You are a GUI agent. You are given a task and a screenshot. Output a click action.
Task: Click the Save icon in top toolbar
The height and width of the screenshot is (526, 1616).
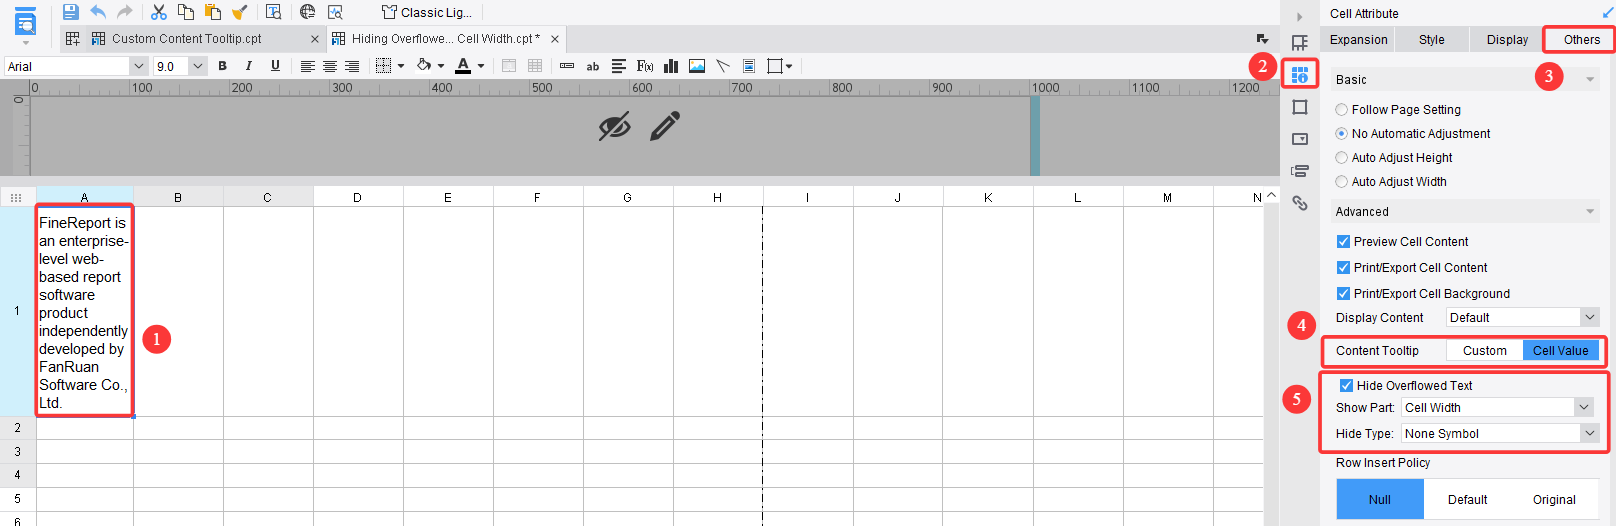pyautogui.click(x=70, y=12)
